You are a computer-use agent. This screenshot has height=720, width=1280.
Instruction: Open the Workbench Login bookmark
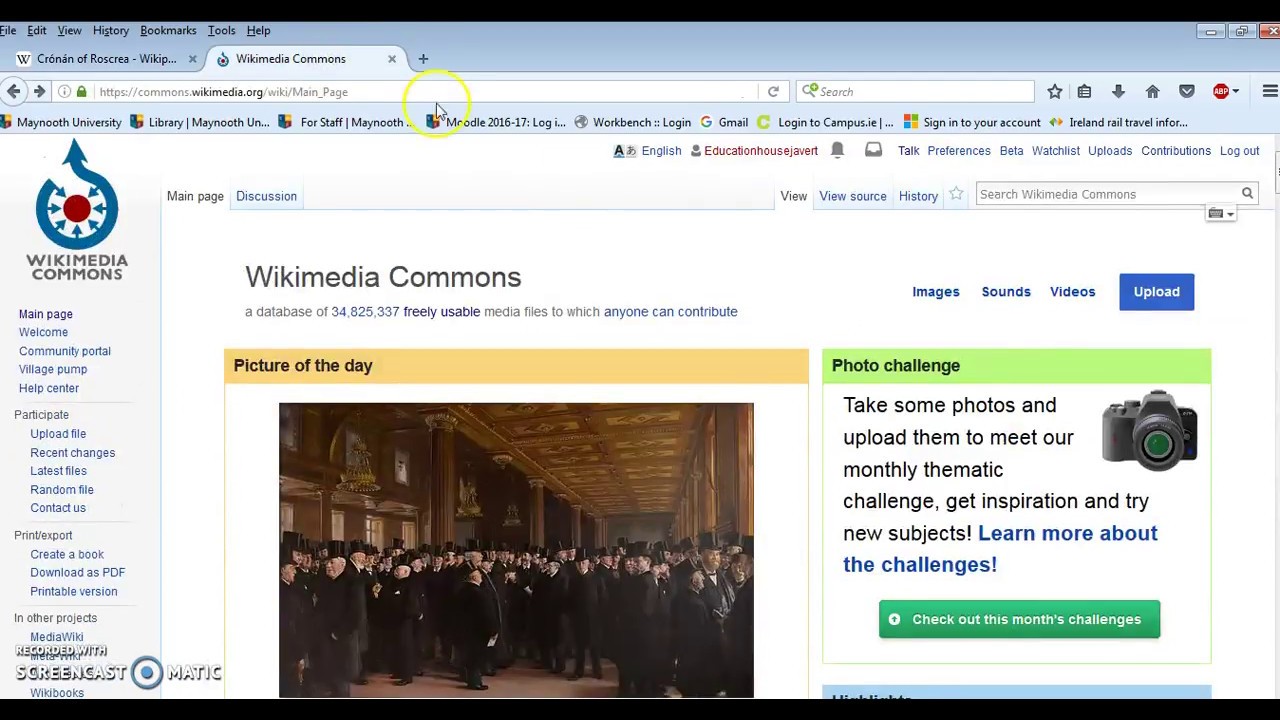pos(633,122)
